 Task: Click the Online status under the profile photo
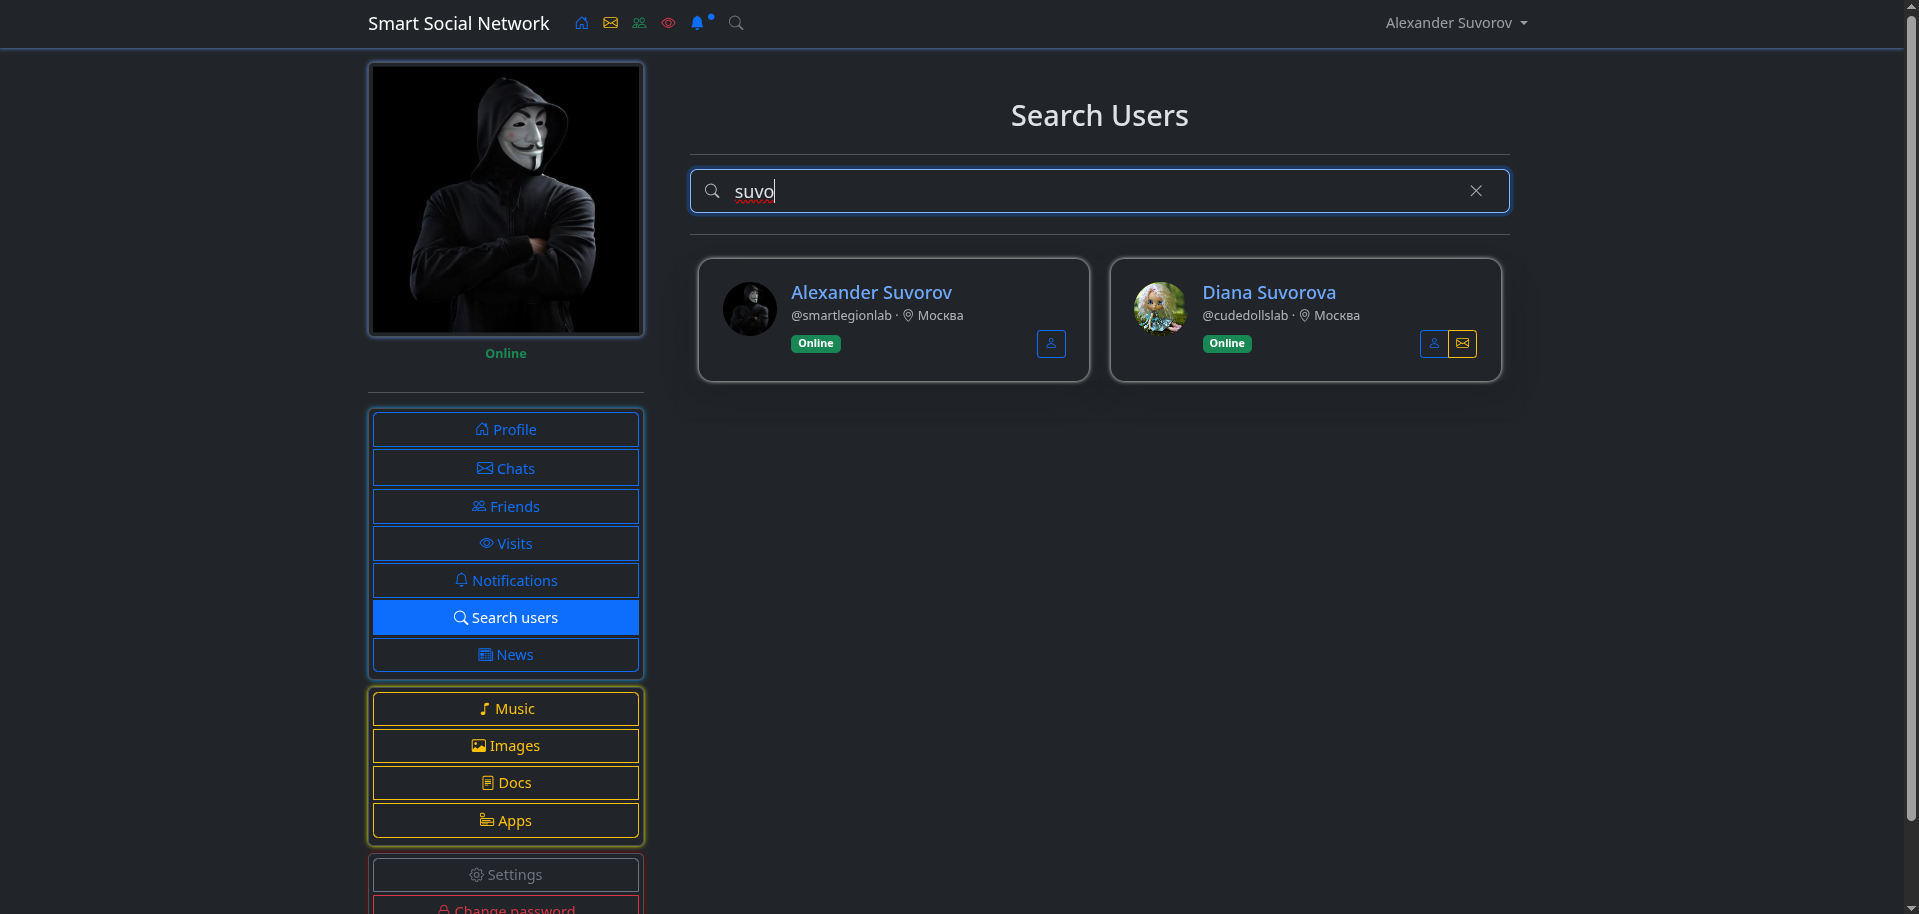(506, 354)
